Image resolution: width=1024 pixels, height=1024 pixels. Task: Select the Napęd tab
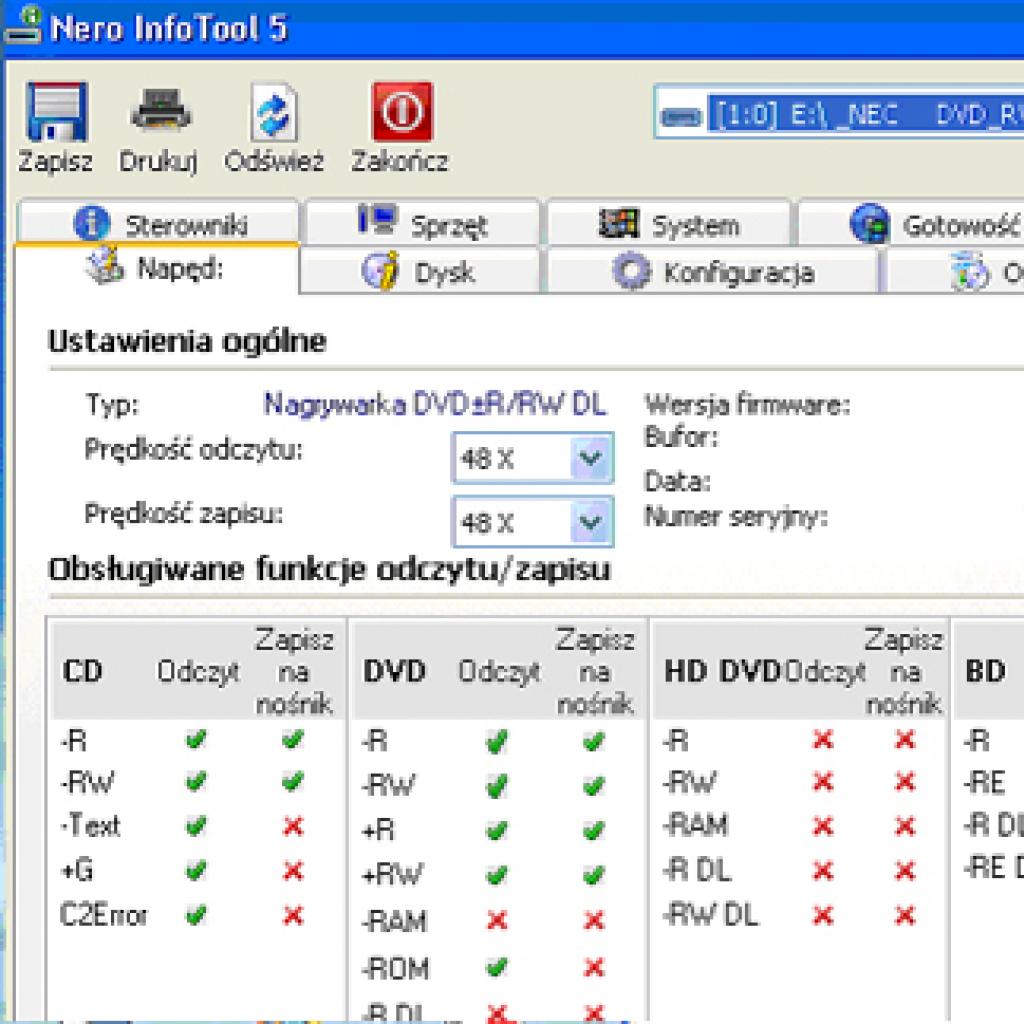pos(157,268)
